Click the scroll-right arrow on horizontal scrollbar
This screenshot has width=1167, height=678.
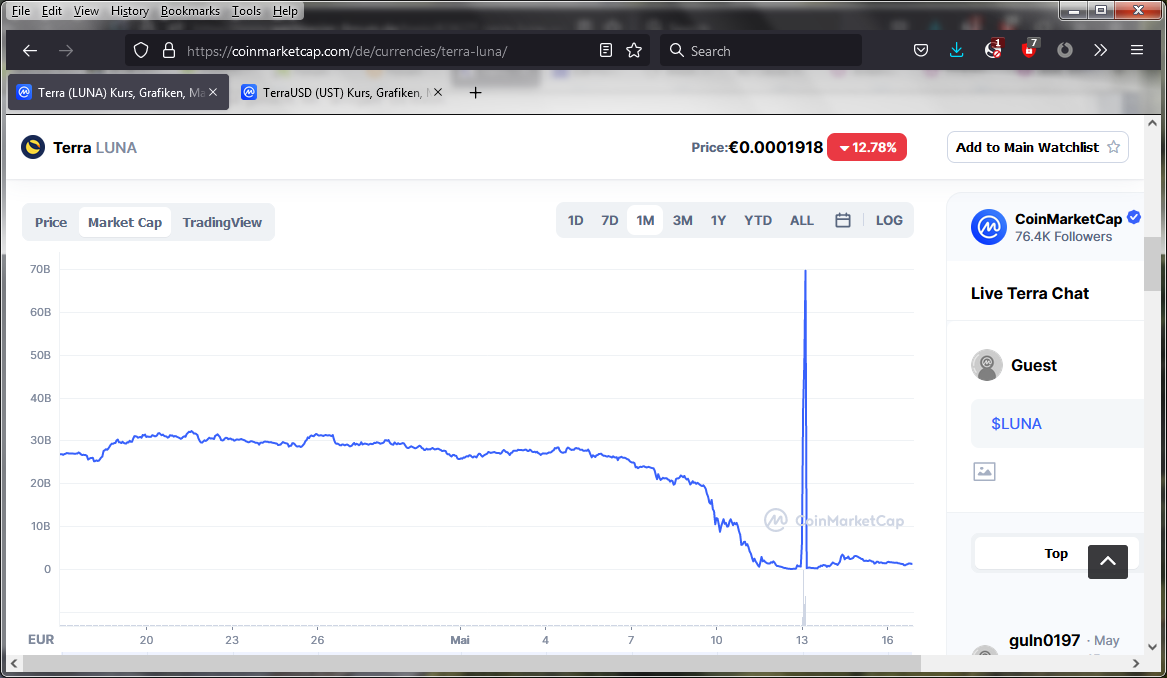(1136, 663)
